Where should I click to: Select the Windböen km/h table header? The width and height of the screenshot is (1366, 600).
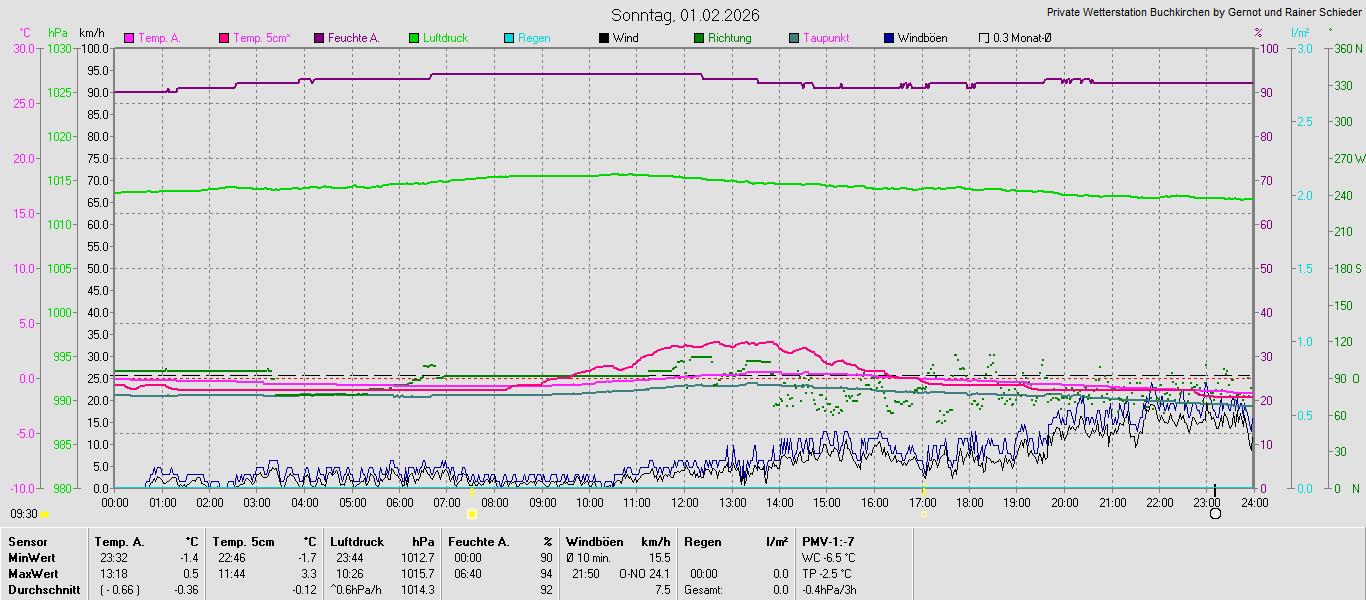tap(617, 541)
